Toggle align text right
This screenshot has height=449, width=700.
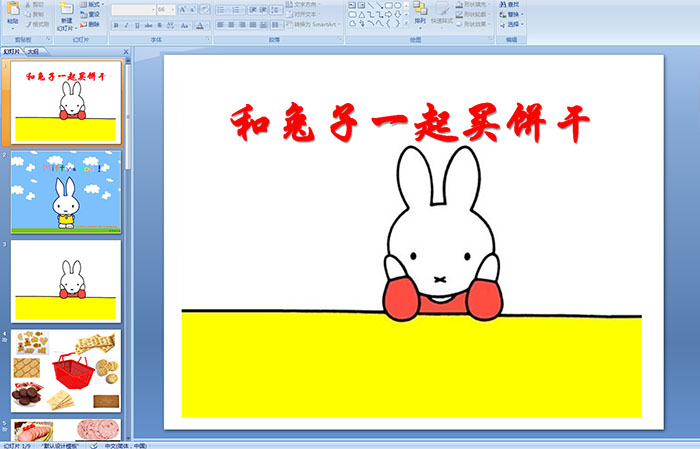click(242, 25)
